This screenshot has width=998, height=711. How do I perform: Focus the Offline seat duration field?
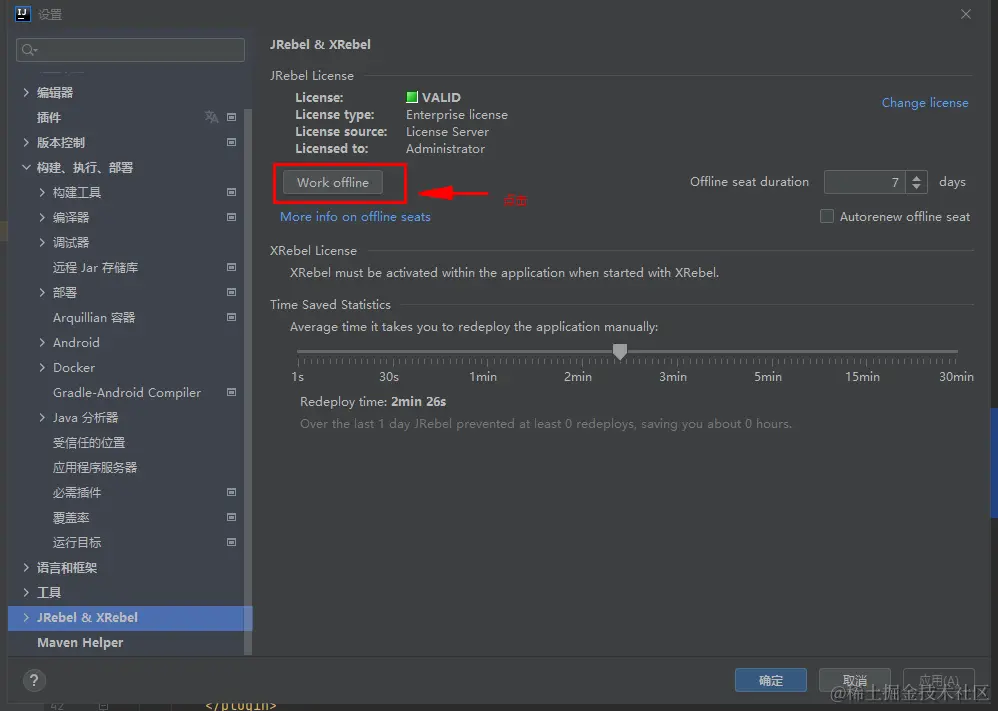(866, 182)
